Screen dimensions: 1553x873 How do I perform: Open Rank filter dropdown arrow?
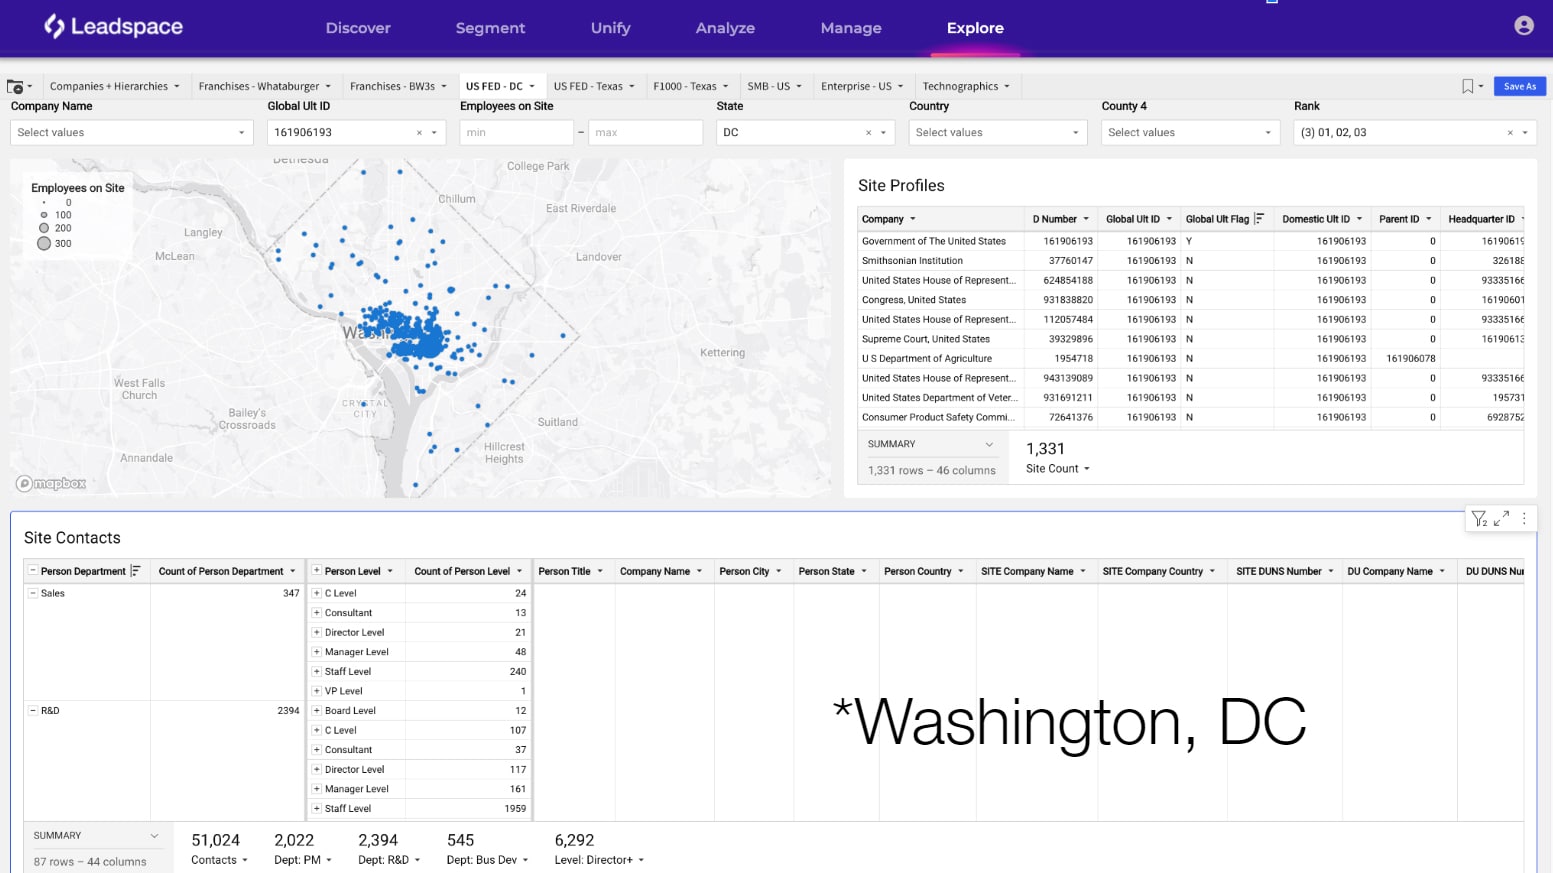tap(1525, 133)
